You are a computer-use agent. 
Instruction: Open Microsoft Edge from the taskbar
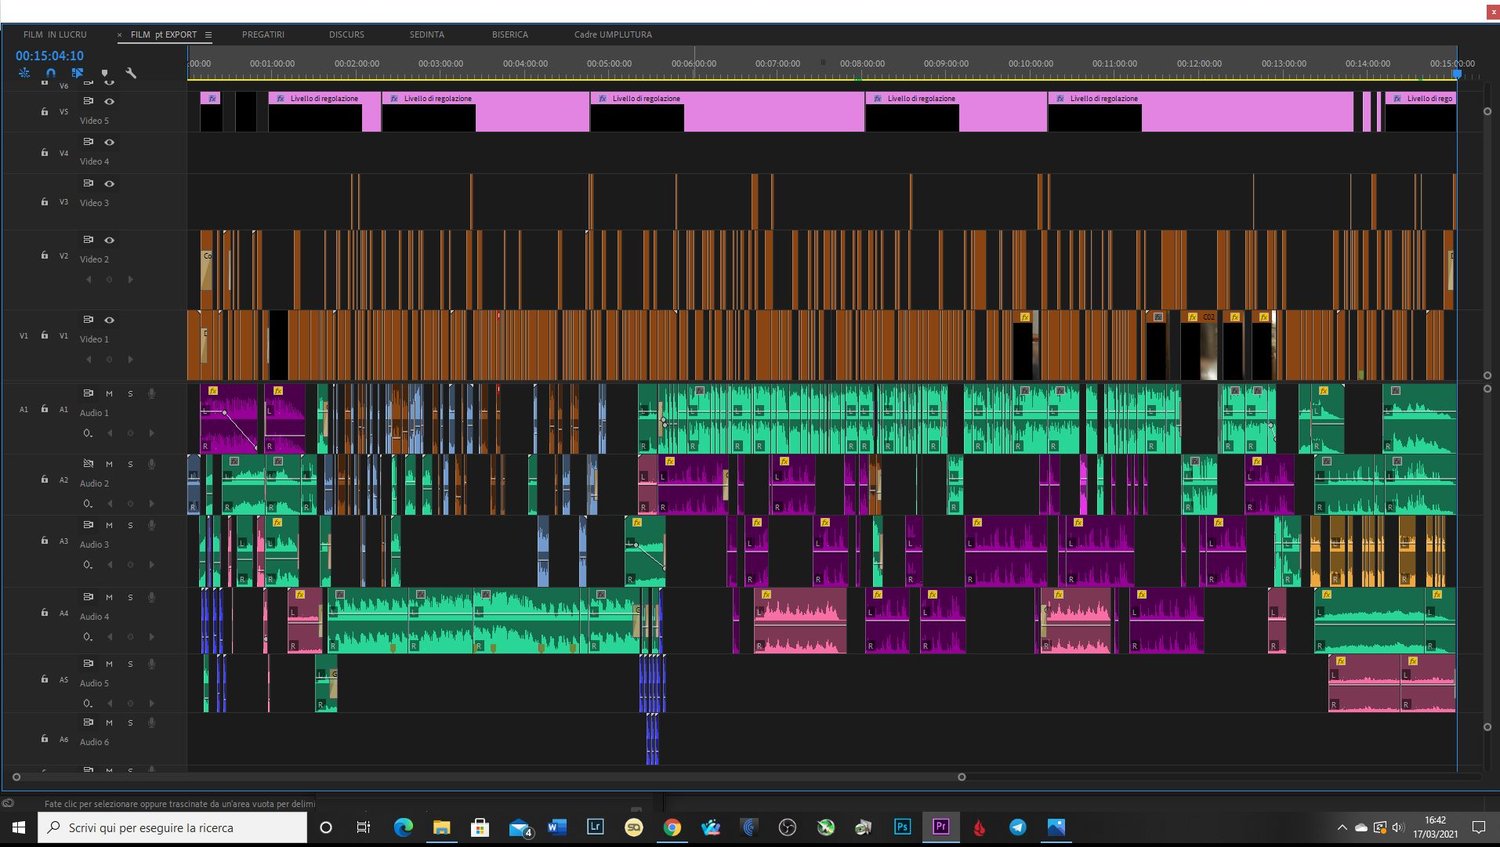tap(403, 827)
